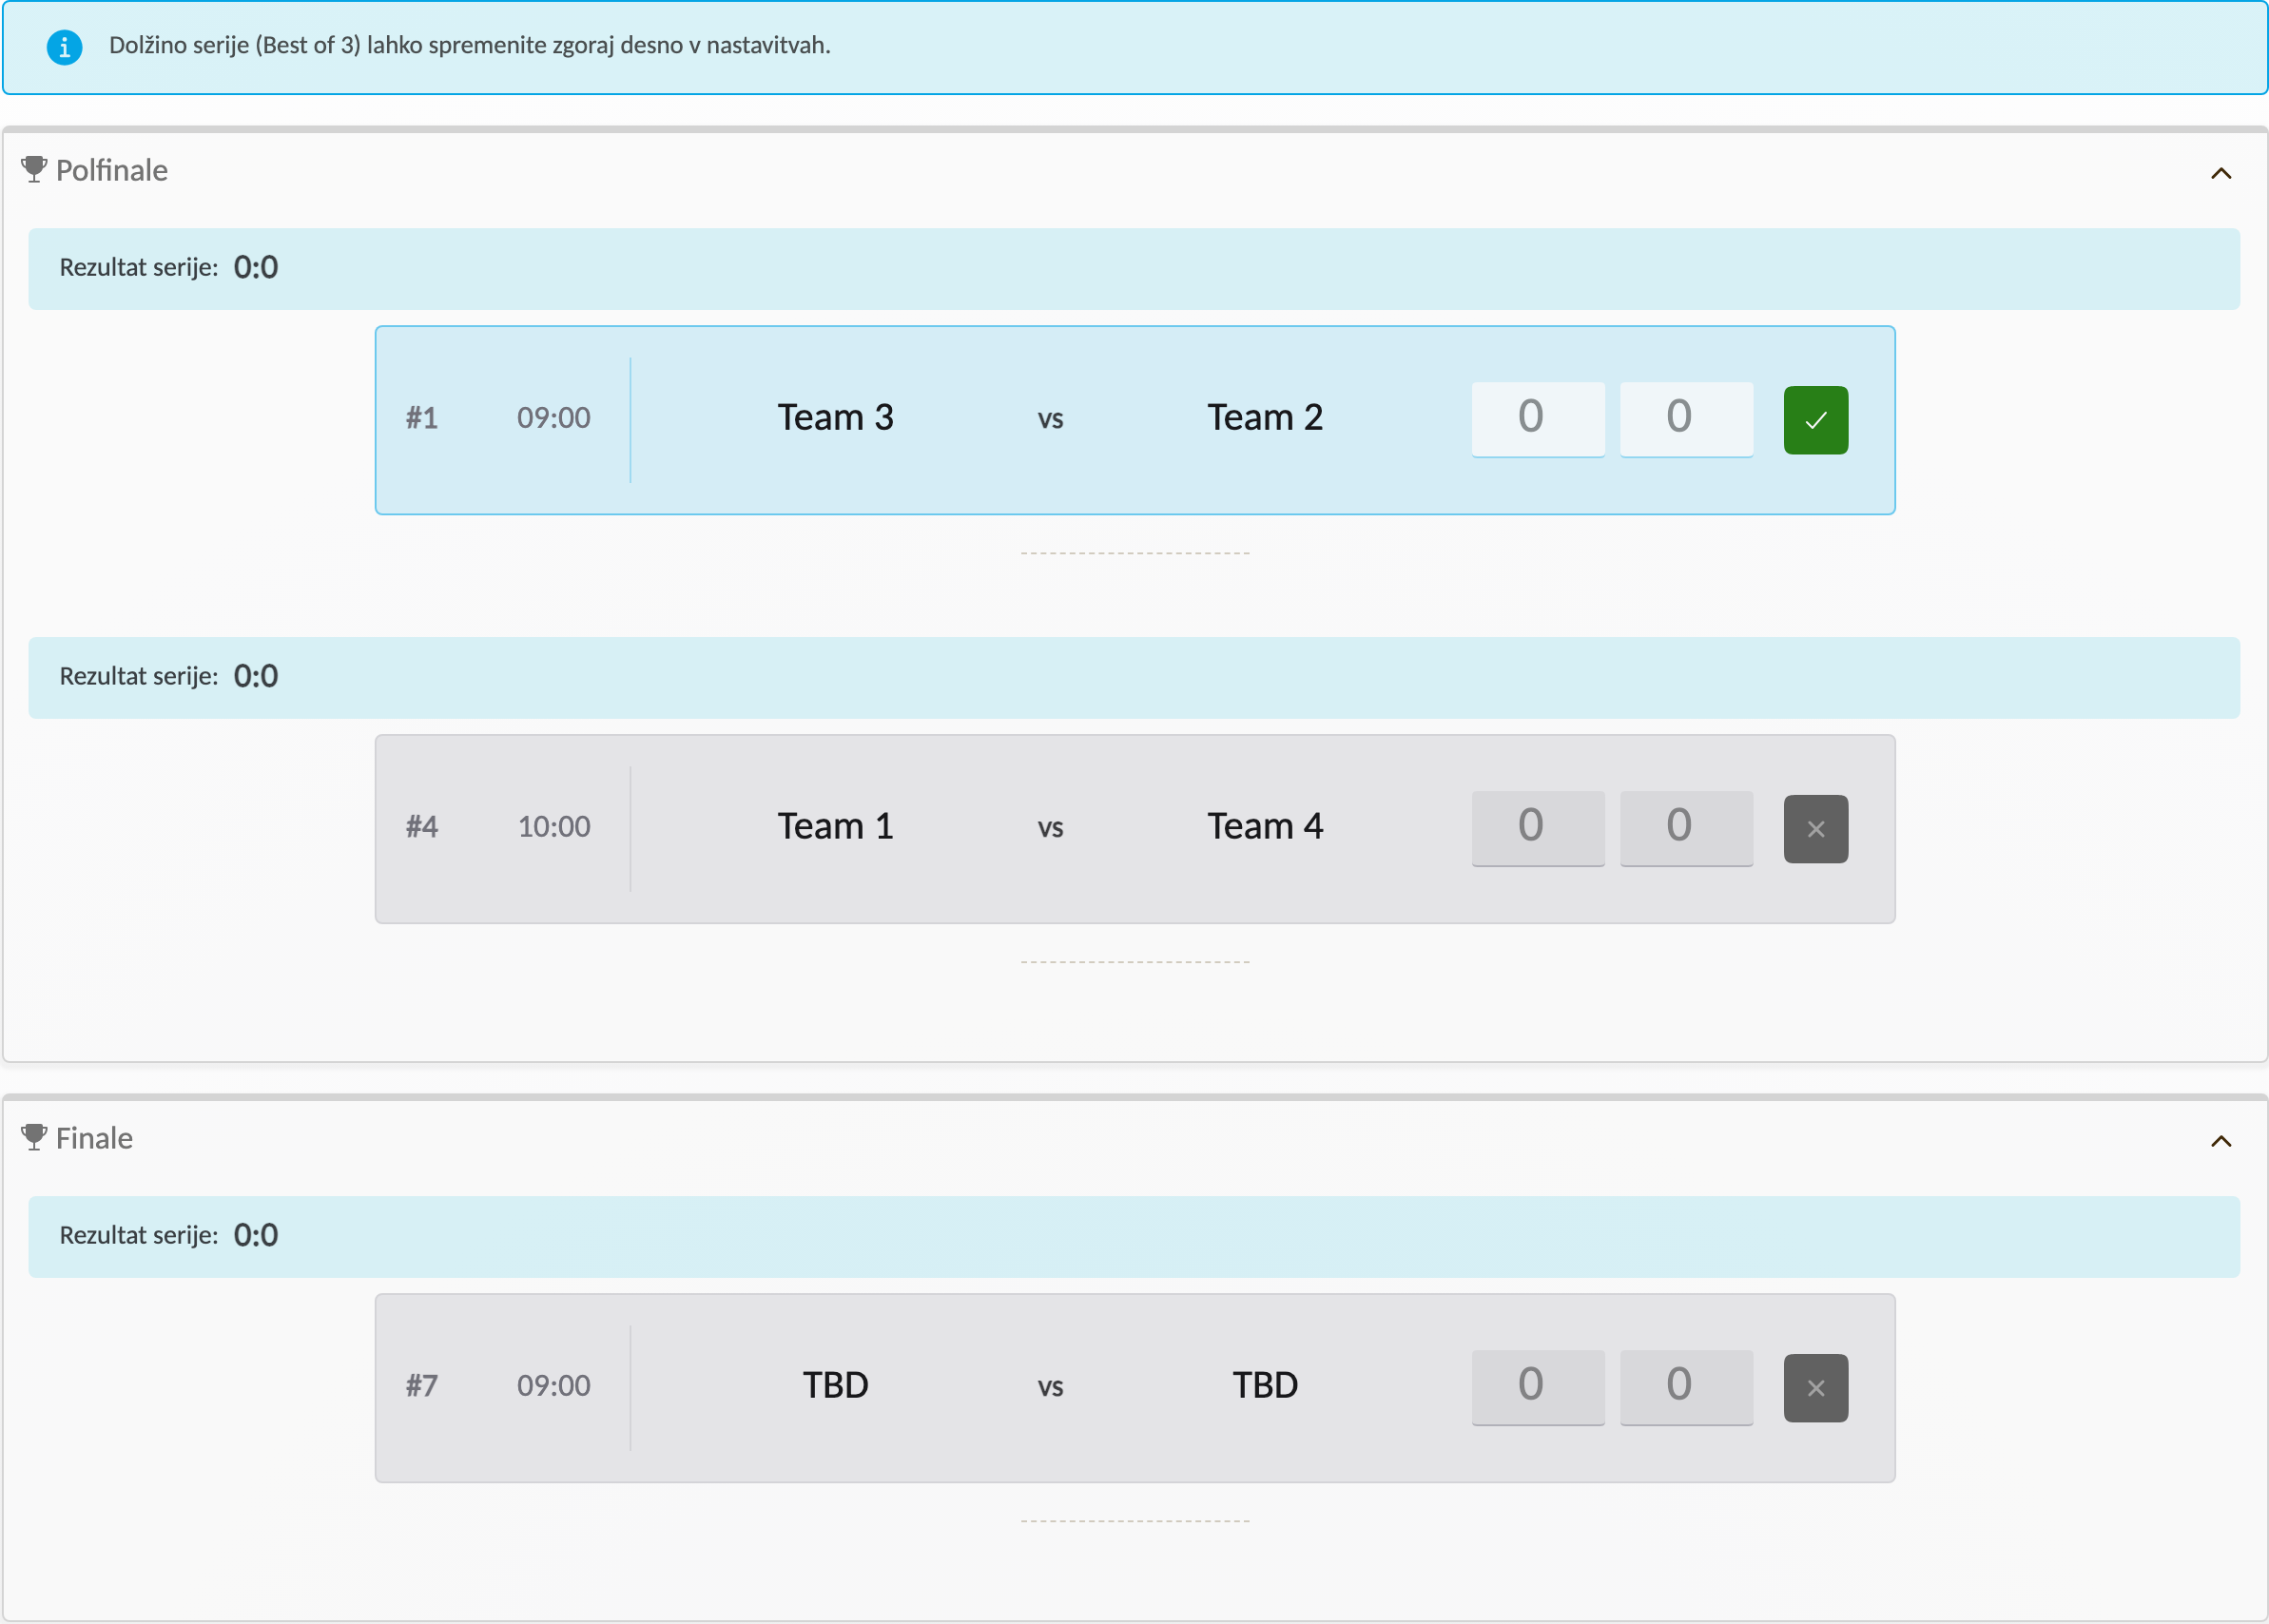Viewport: 2269px width, 1624px height.
Task: Click the gray X button for match #7
Action: tap(1815, 1388)
